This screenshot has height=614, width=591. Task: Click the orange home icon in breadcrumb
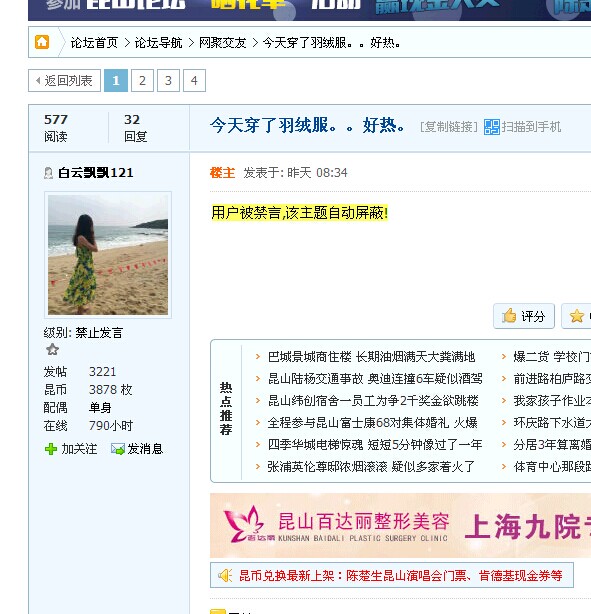pos(42,42)
